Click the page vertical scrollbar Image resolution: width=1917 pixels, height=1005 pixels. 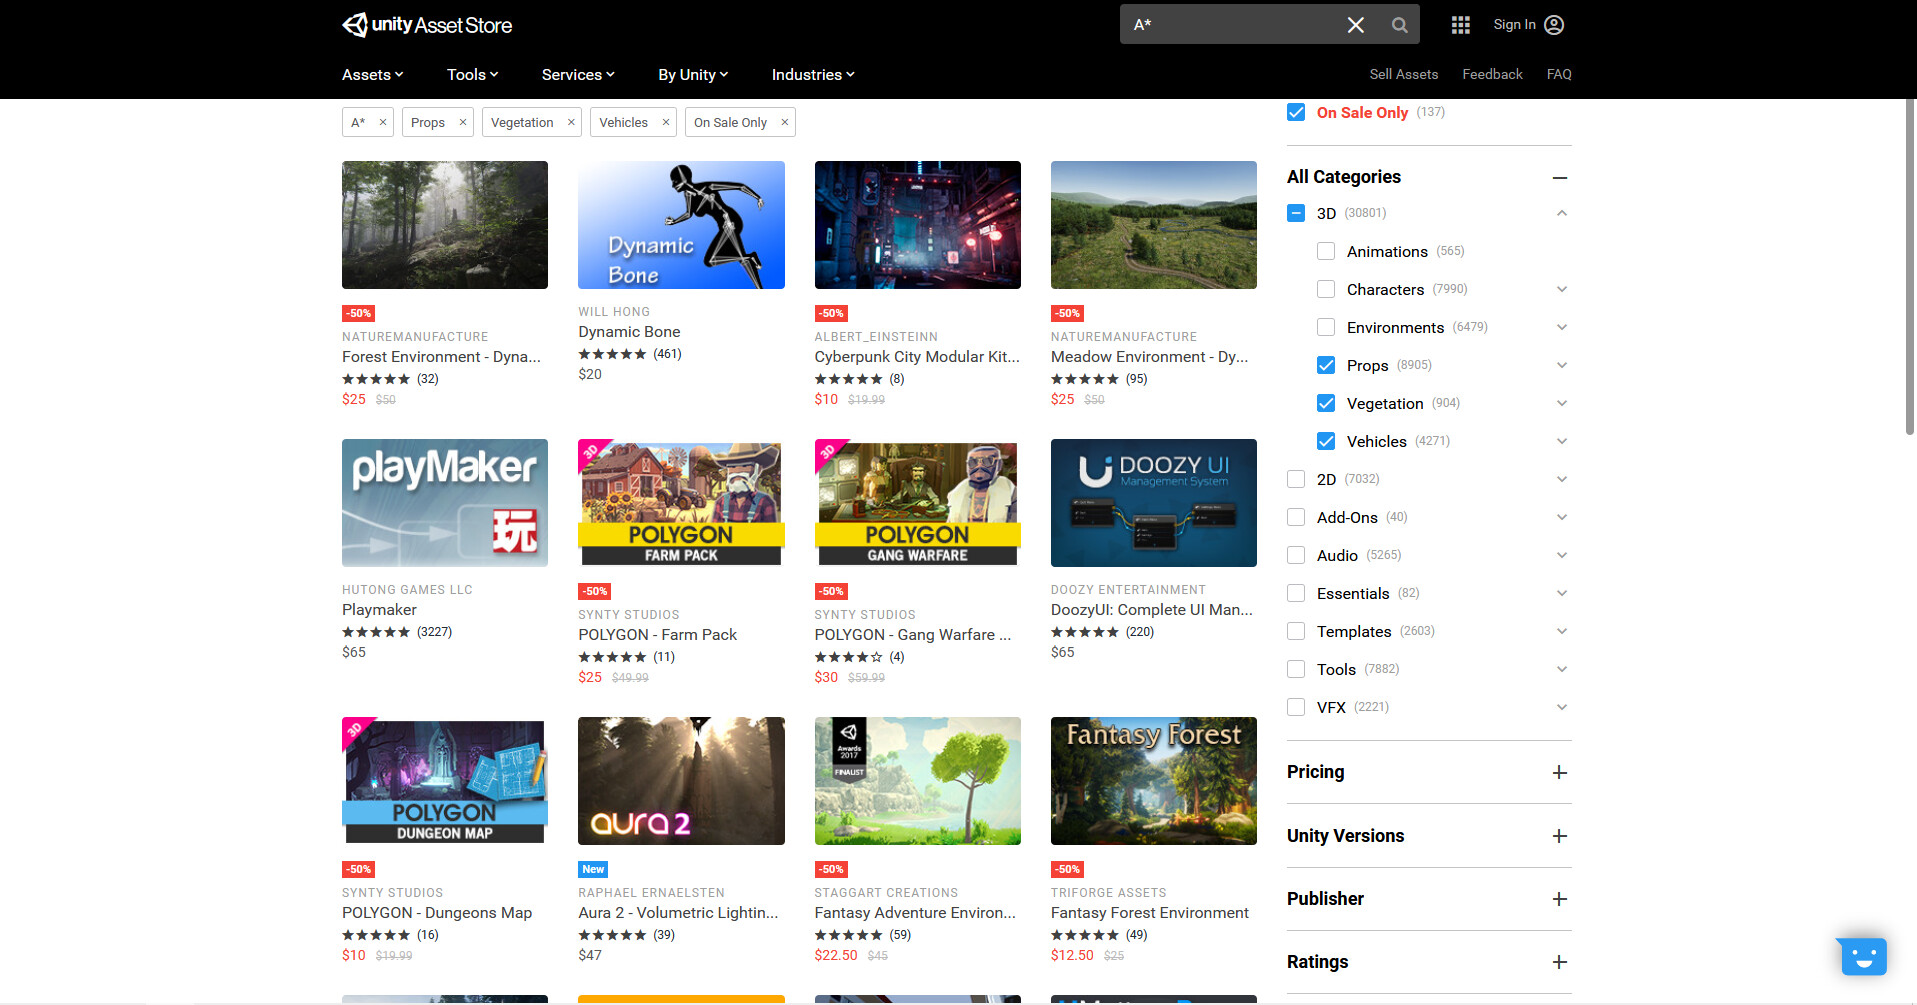click(x=1910, y=267)
